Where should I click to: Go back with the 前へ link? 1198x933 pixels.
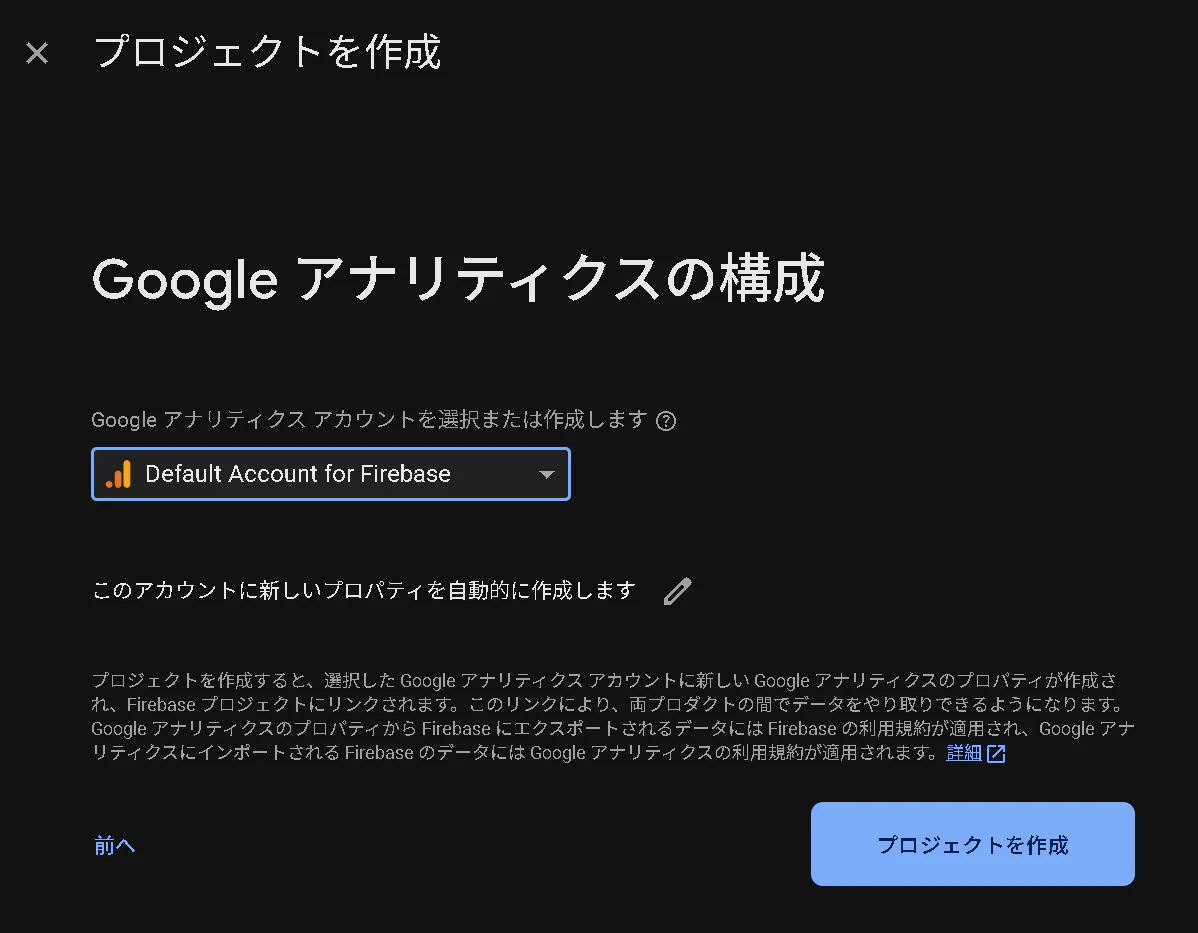tap(115, 845)
